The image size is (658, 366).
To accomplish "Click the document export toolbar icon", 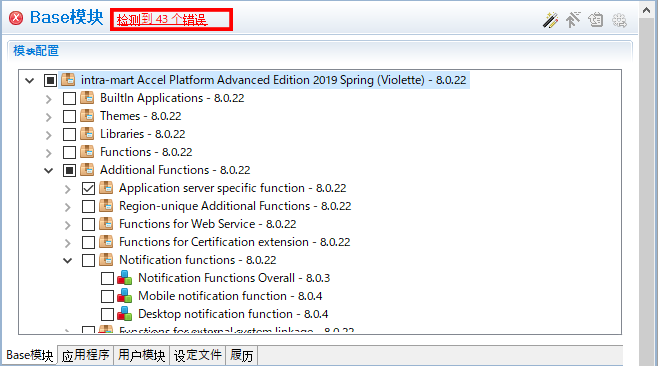I will 596,20.
